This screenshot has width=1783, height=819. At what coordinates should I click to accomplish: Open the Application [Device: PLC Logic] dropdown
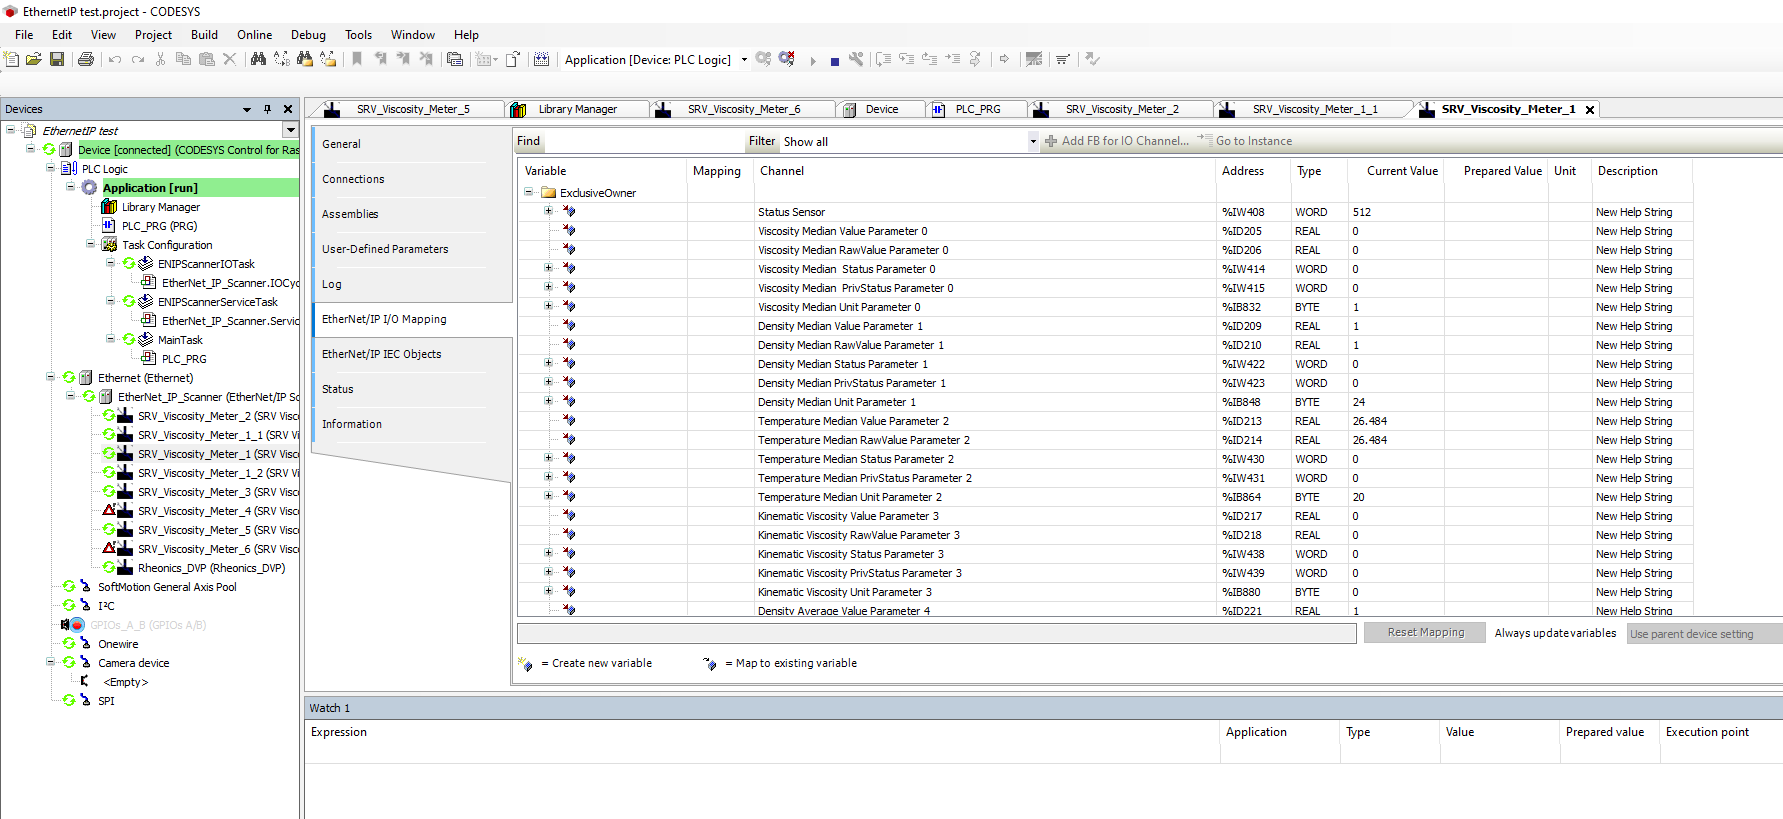pyautogui.click(x=744, y=60)
